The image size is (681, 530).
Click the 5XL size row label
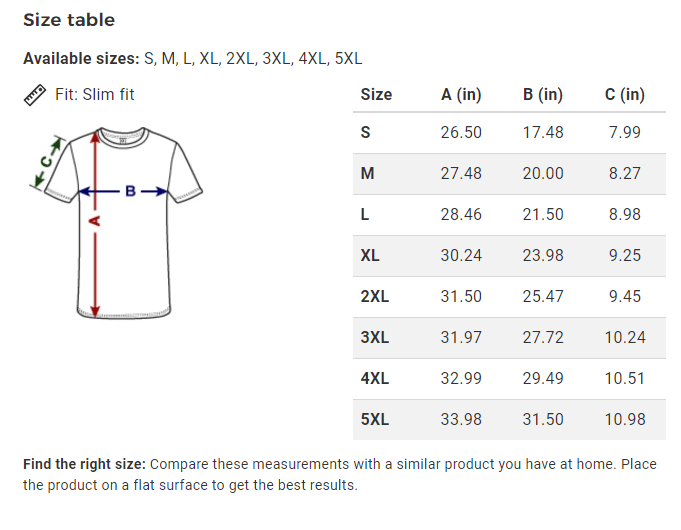point(374,419)
